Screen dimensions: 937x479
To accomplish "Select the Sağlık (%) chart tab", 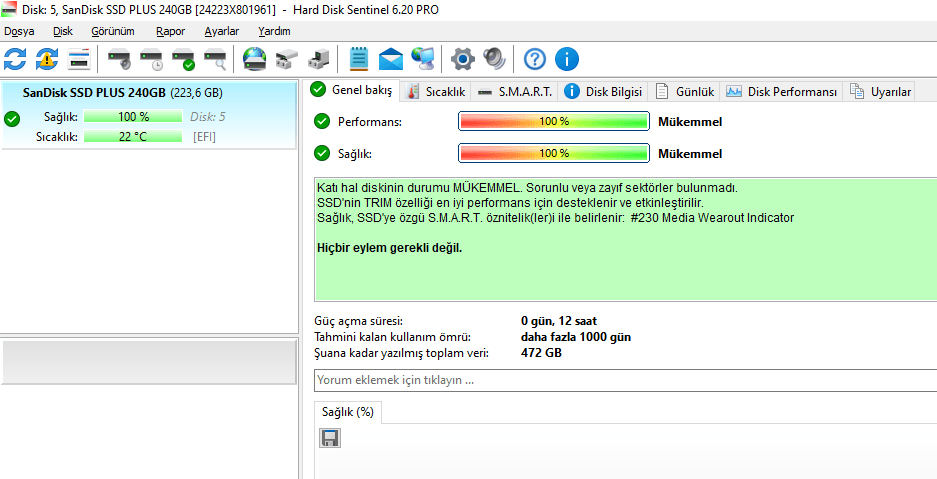I will pos(348,412).
